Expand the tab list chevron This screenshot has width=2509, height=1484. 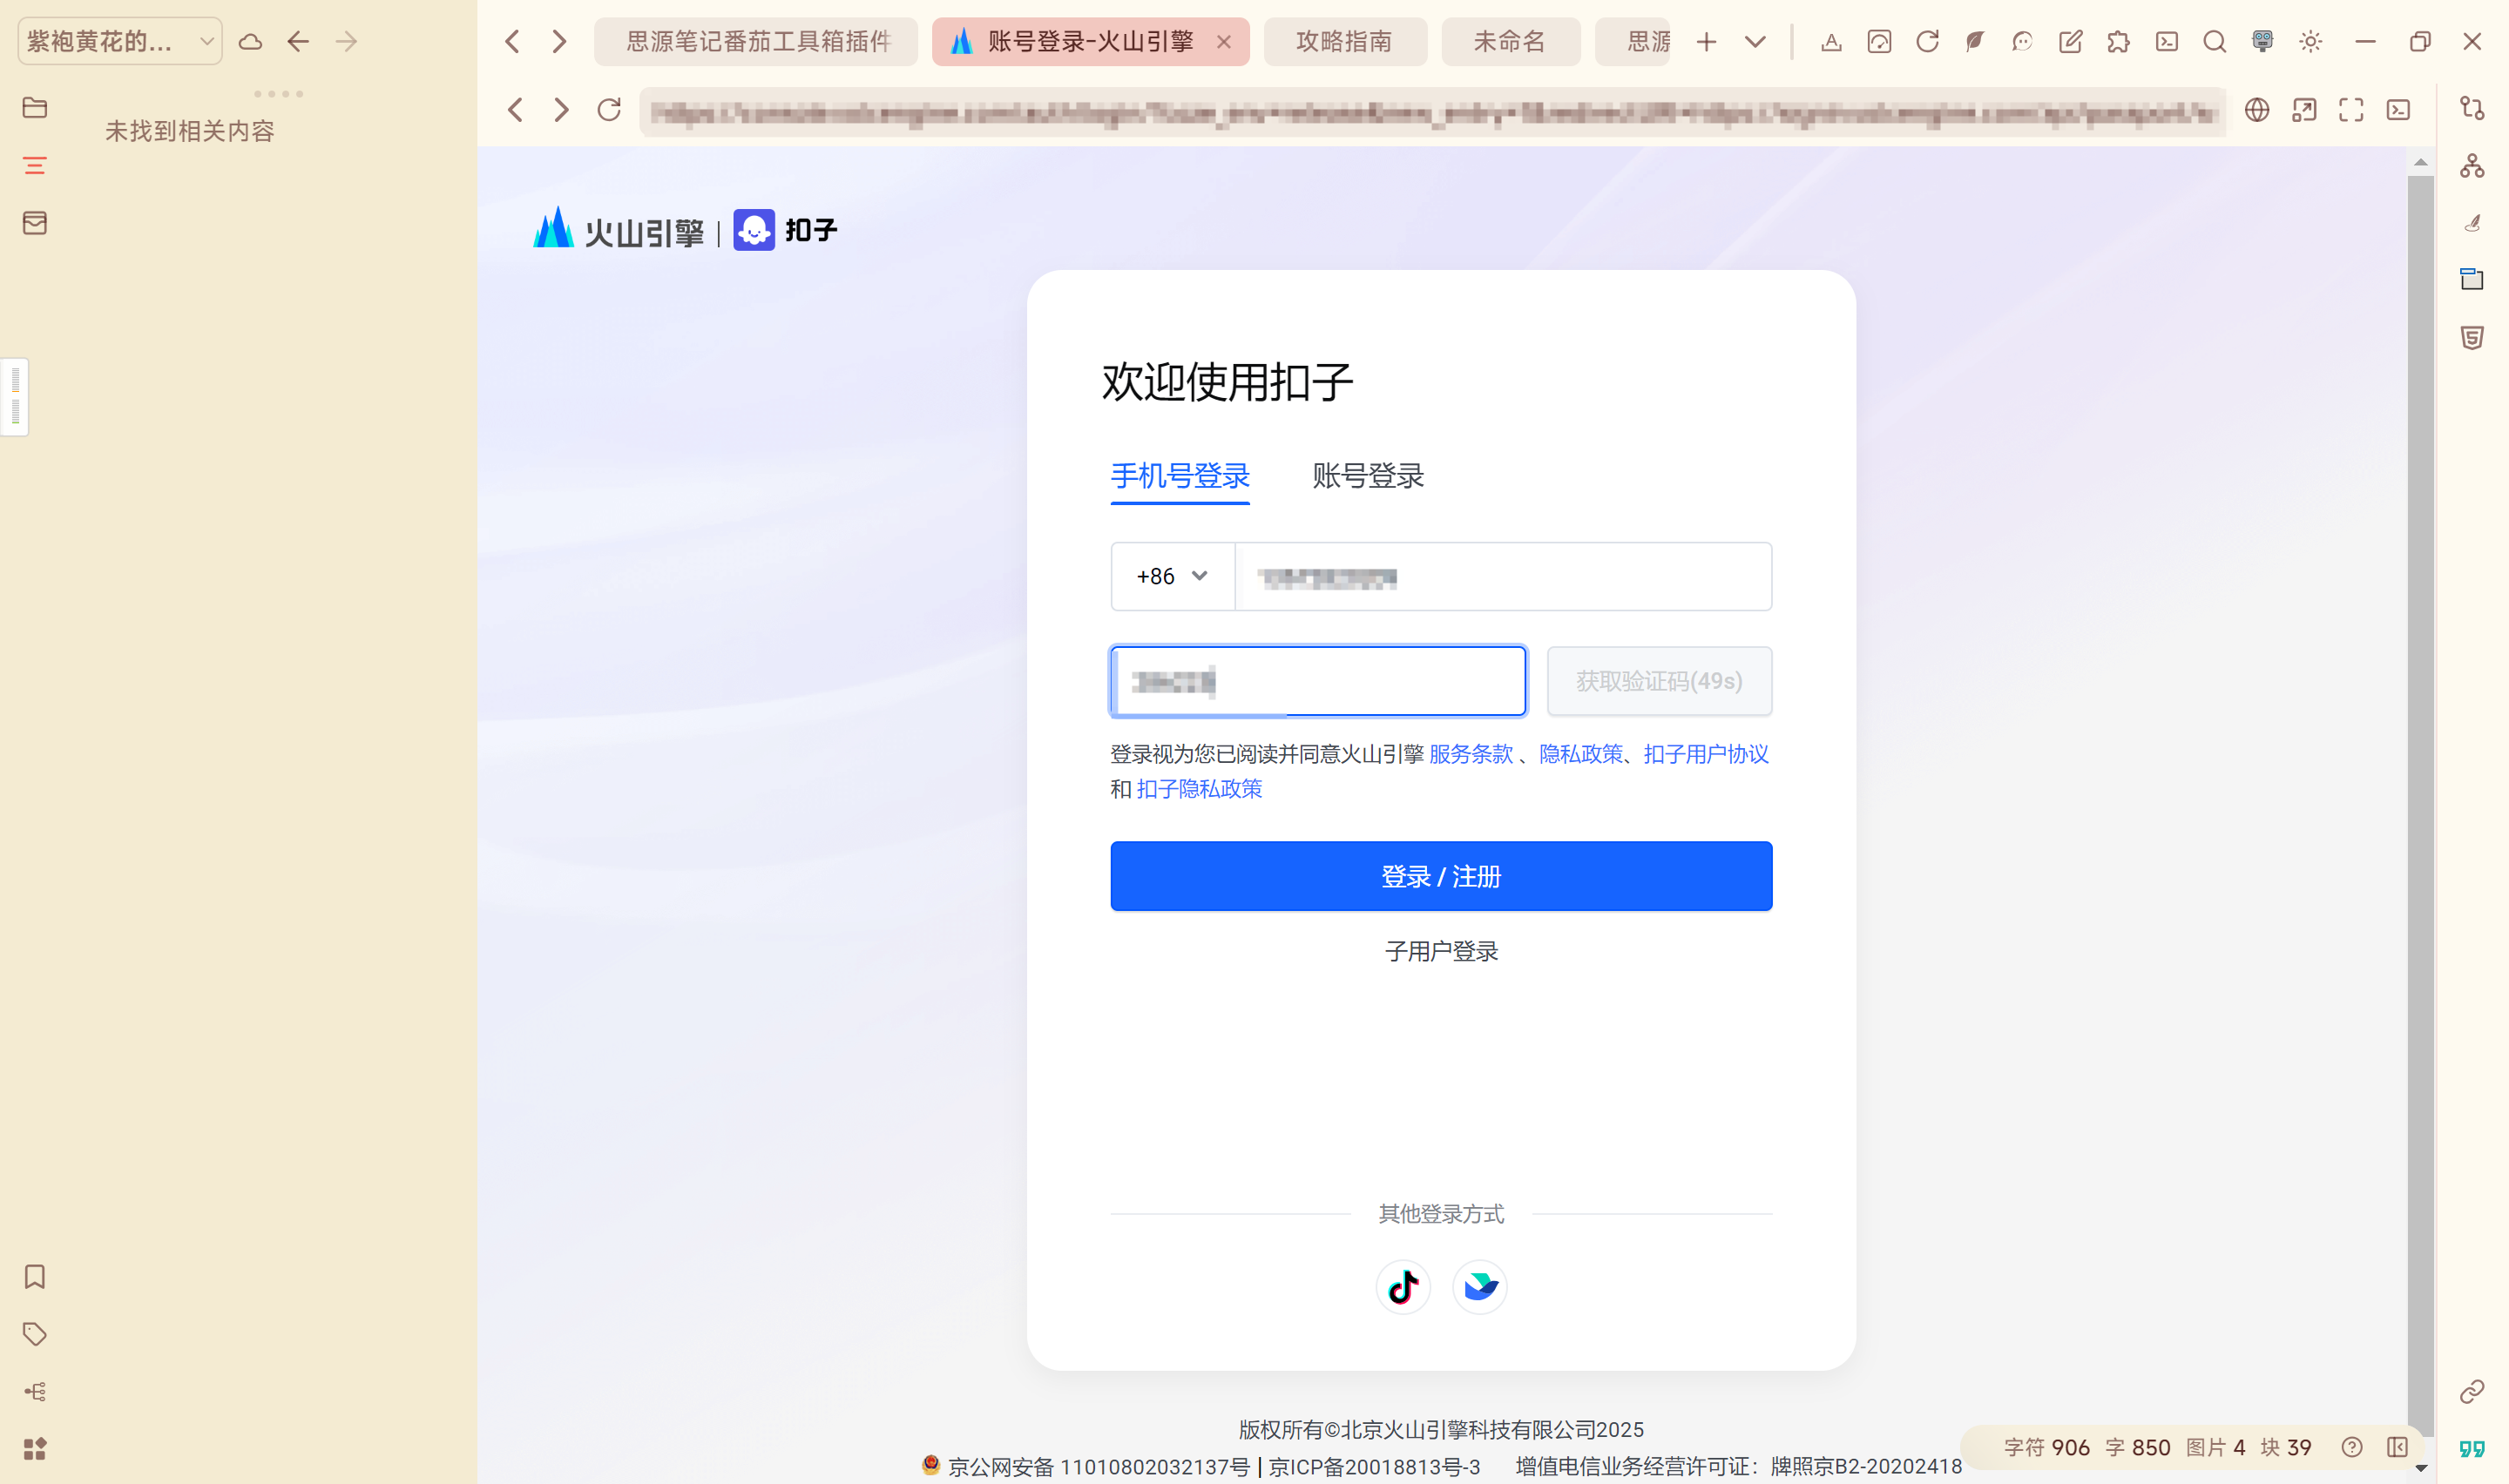click(x=1755, y=42)
